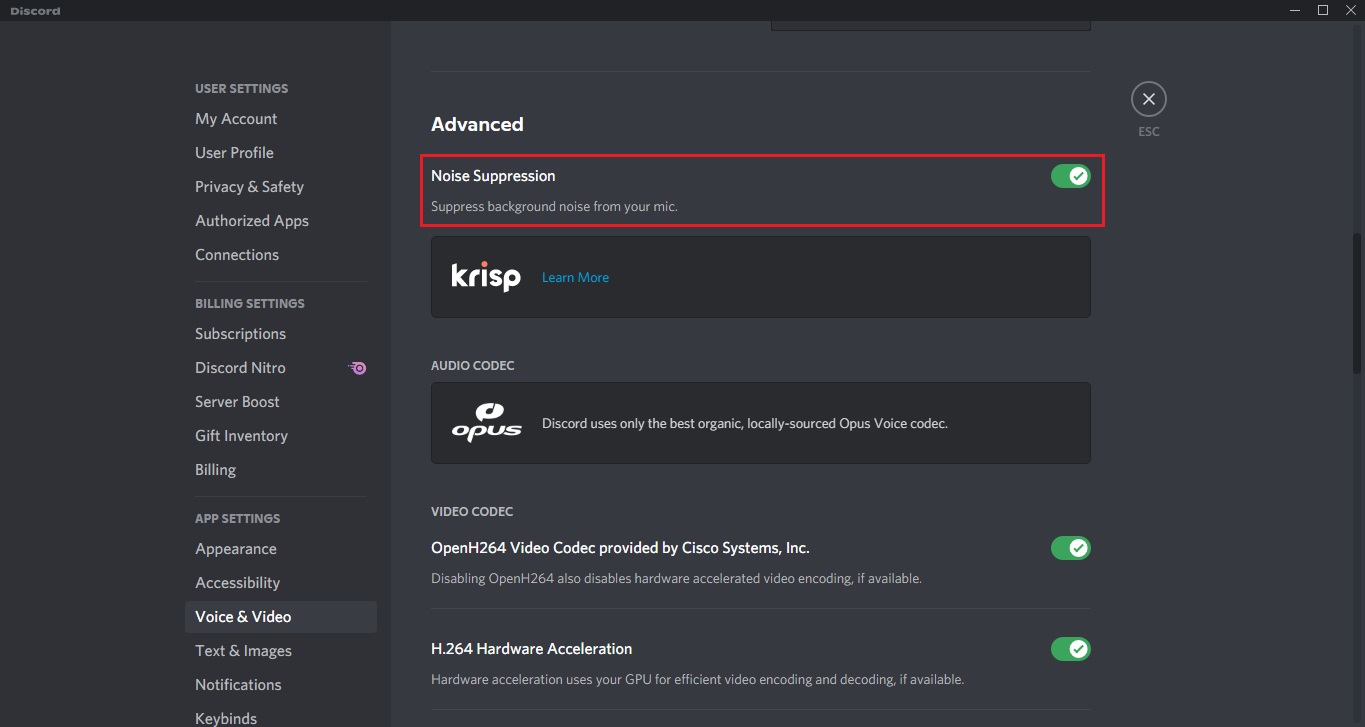Open Krisp Learn More link
The height and width of the screenshot is (727, 1365).
pyautogui.click(x=575, y=277)
